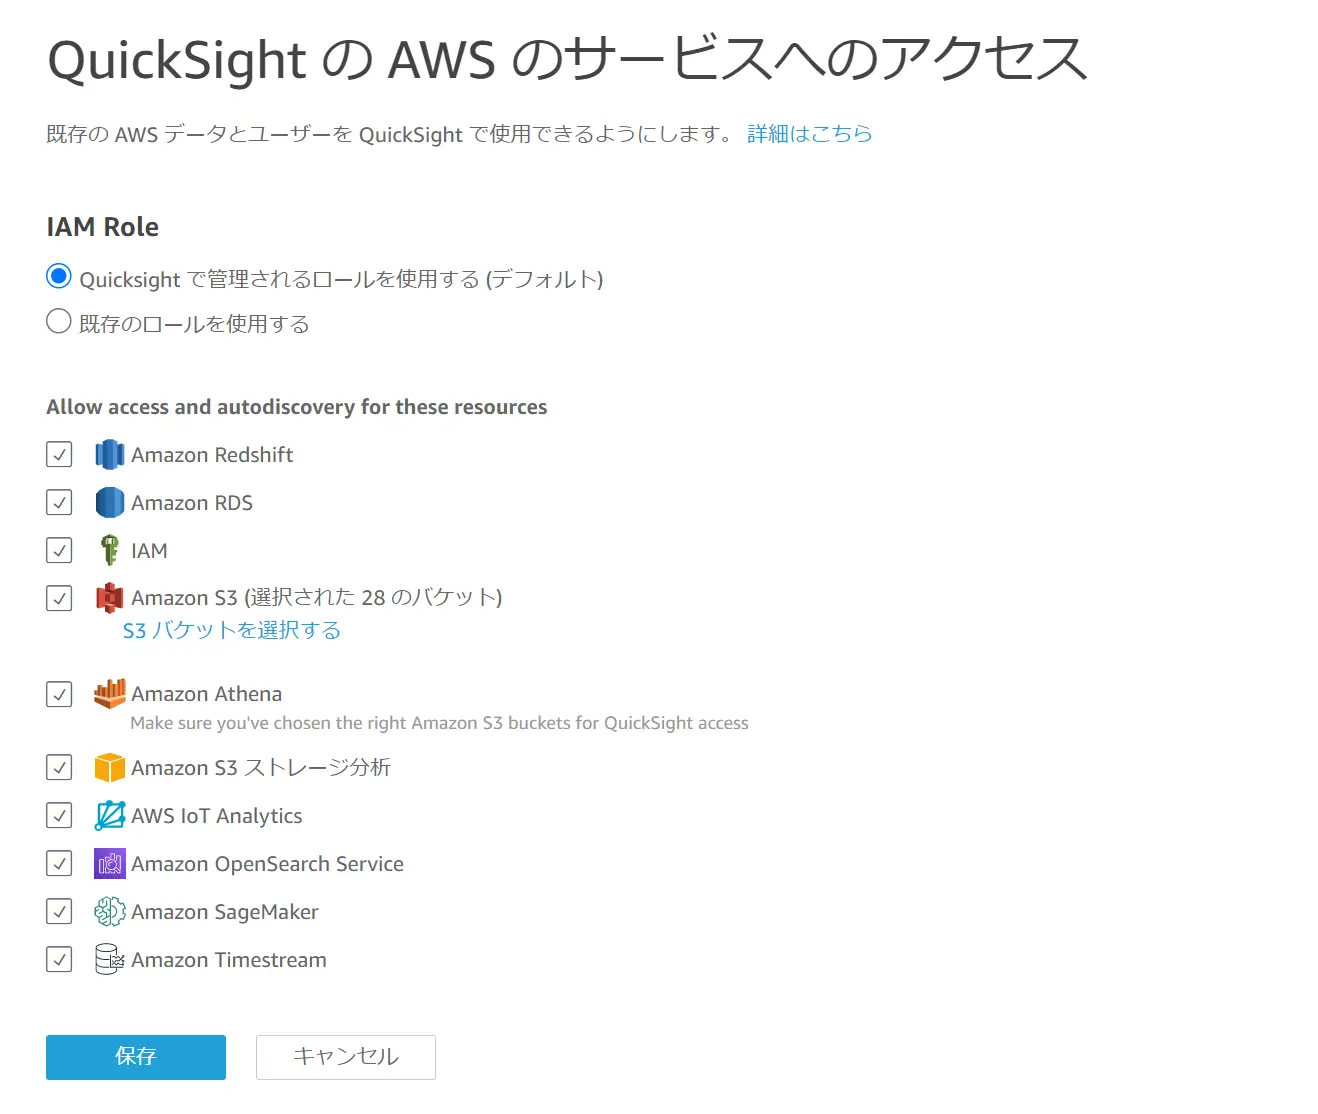Screen dimensions: 1318x1114
Task: Select 既存のロールを使用する radio button
Action: 59,321
